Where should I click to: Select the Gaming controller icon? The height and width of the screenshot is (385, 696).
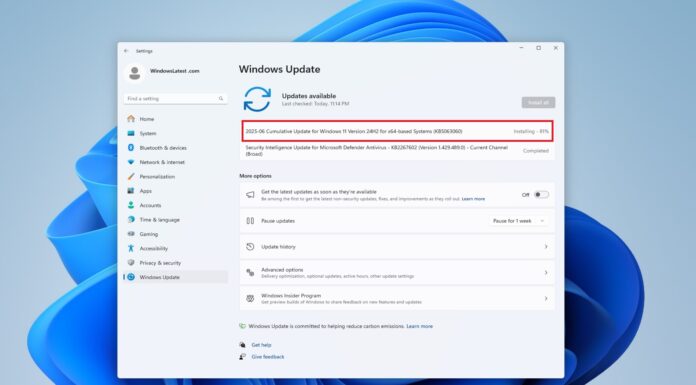click(130, 234)
